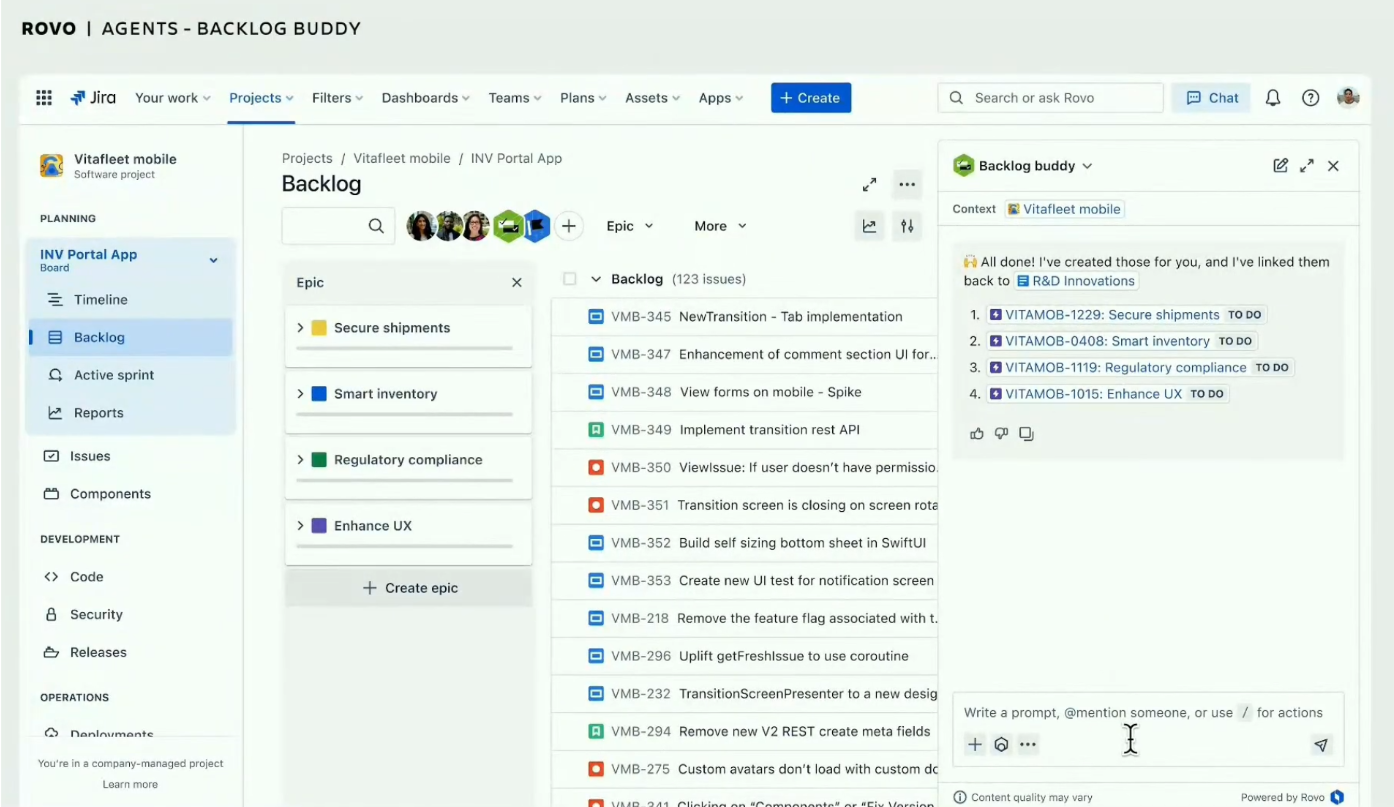Give thumbs up to the response

tap(977, 434)
